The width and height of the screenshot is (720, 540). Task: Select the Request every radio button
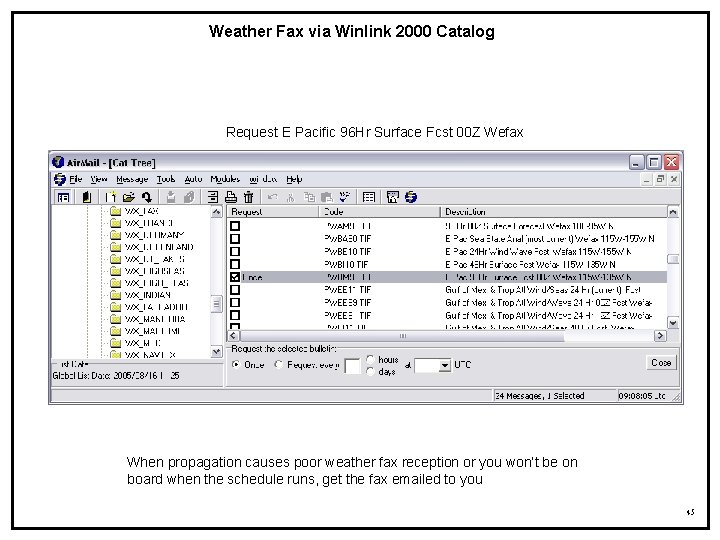click(279, 365)
